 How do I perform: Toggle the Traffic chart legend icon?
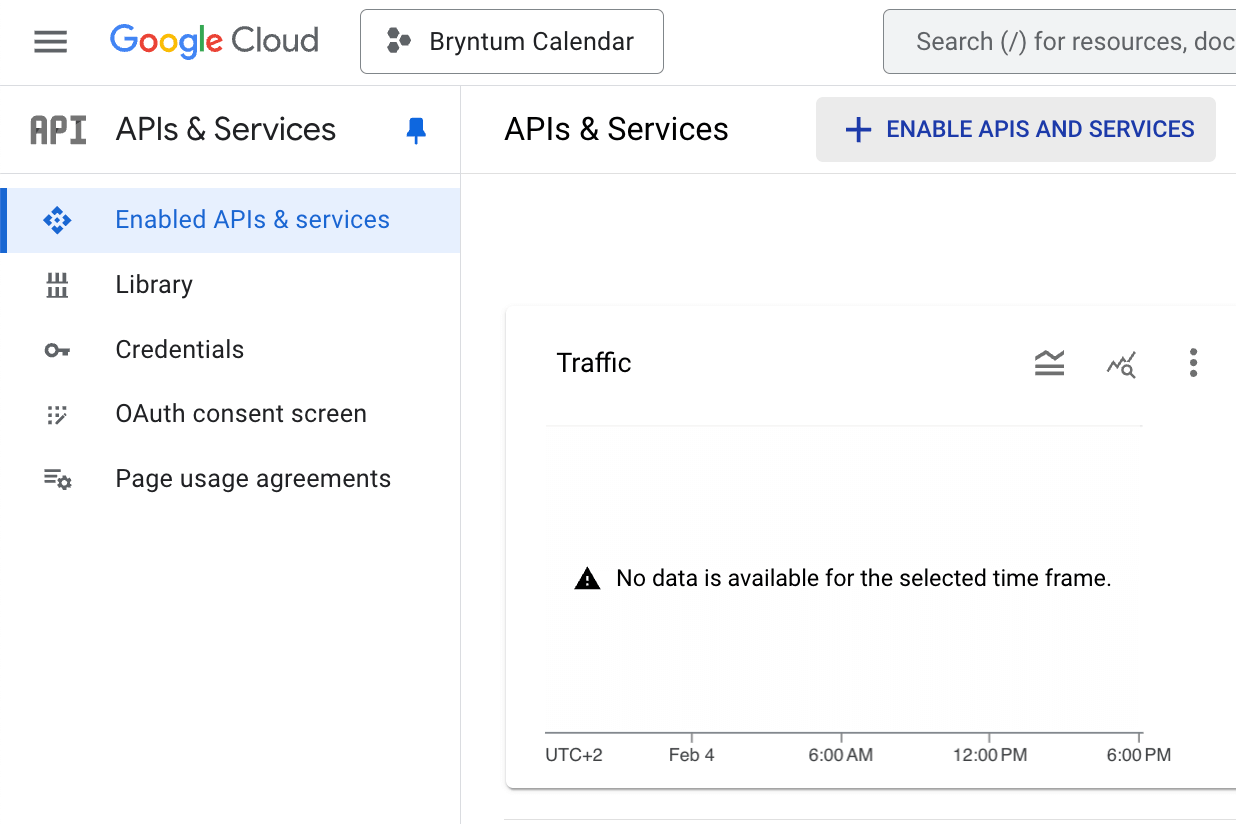point(1049,363)
